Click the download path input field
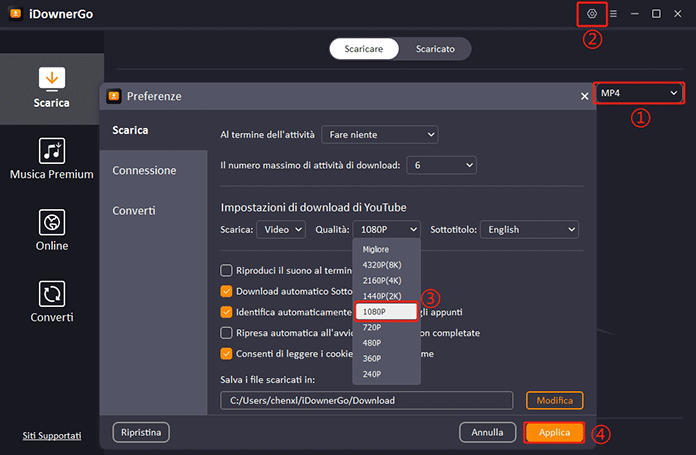Image resolution: width=696 pixels, height=455 pixels. pos(367,400)
